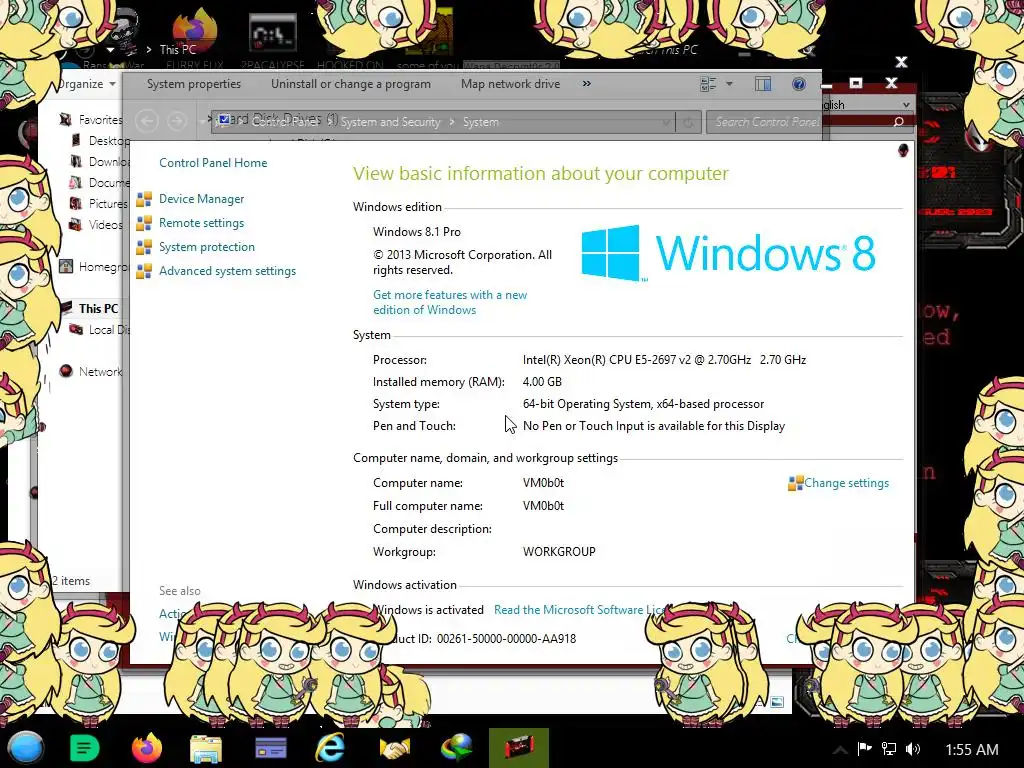Click the 1:55 AM clock
The width and height of the screenshot is (1024, 768).
(x=972, y=750)
